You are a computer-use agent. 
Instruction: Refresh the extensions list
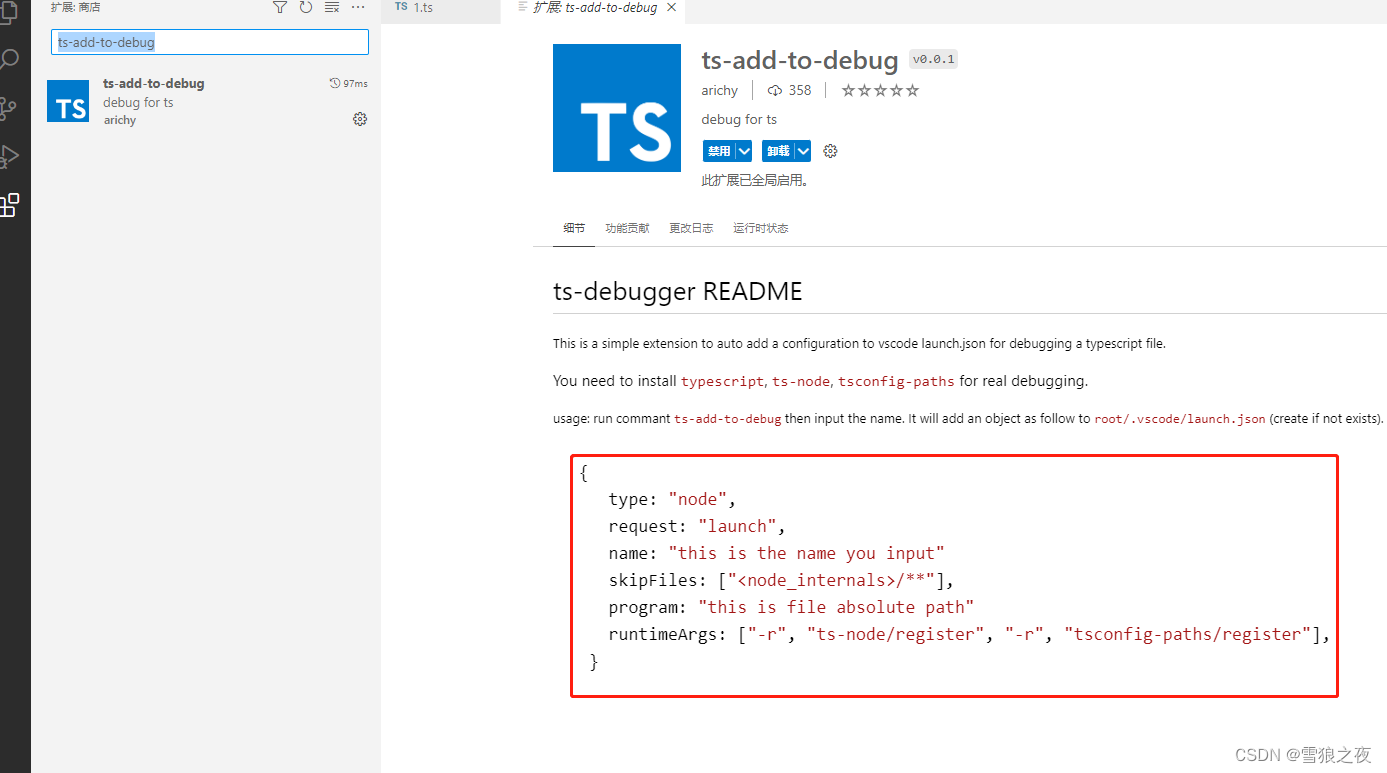tap(306, 7)
